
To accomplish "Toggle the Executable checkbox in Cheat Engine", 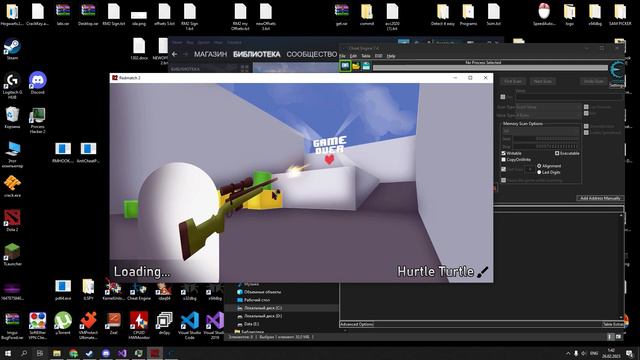I will [x=557, y=153].
